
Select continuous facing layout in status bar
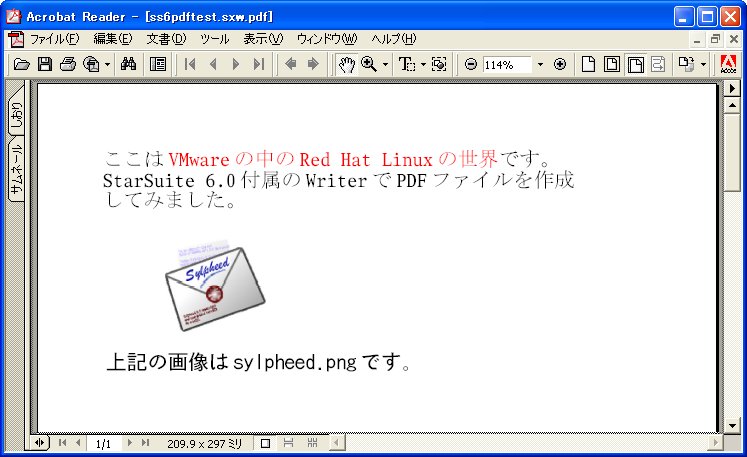point(312,443)
